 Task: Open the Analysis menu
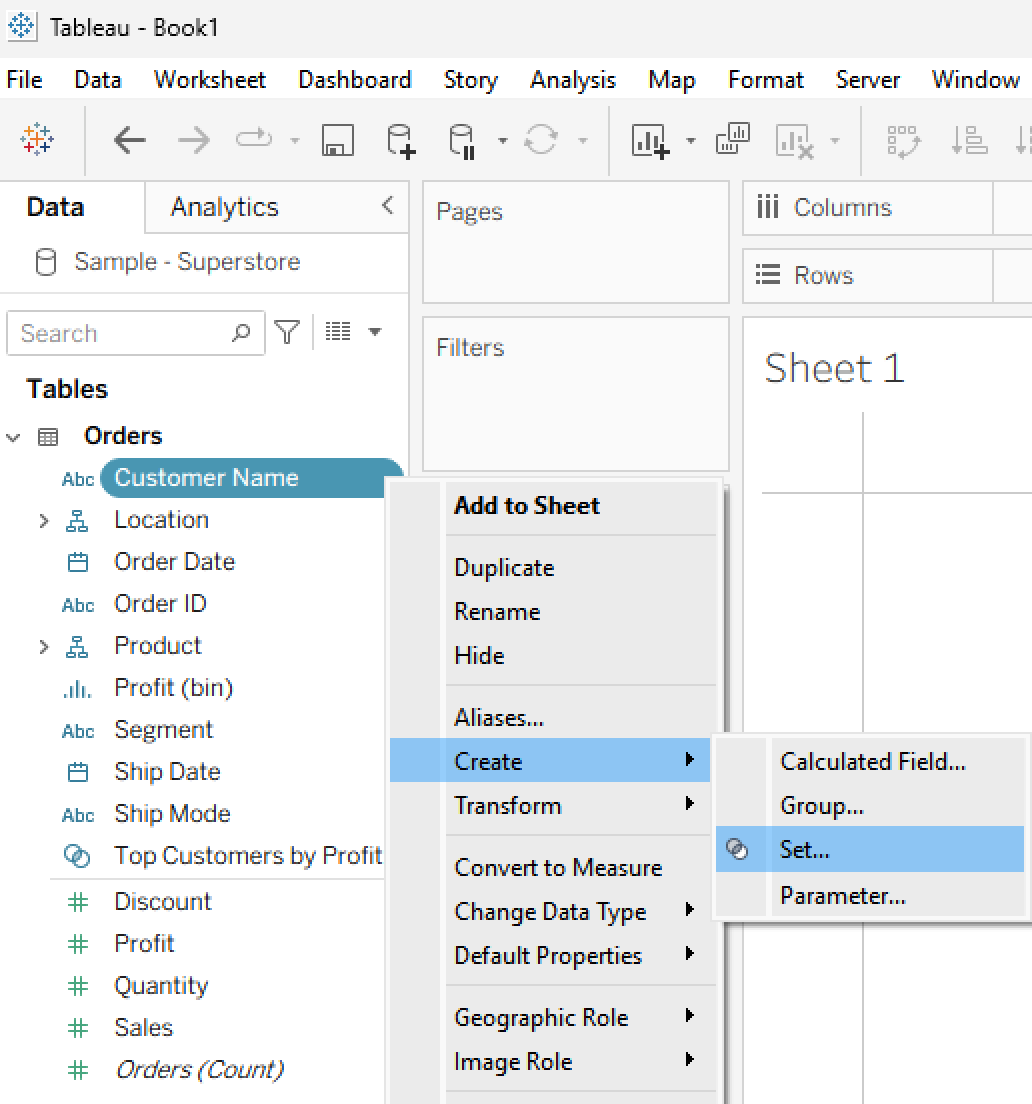573,80
